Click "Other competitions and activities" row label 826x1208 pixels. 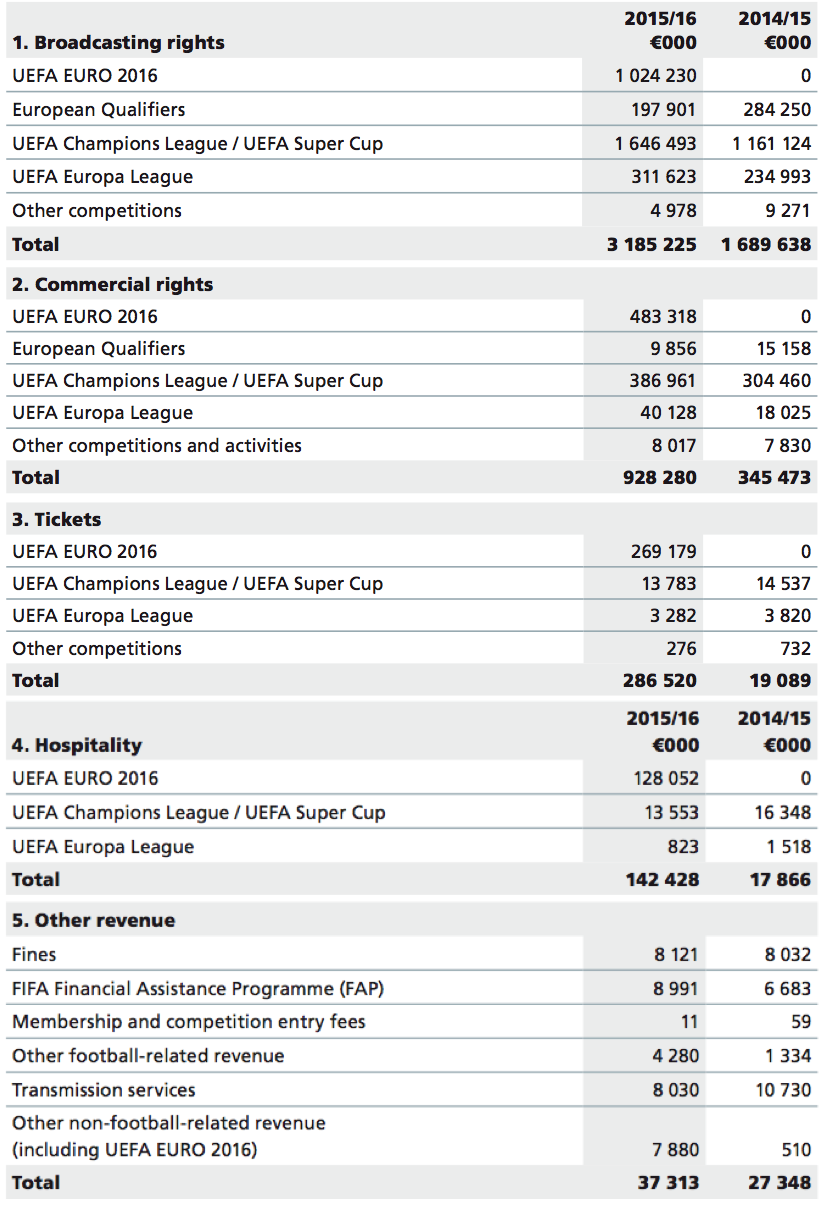pos(157,445)
